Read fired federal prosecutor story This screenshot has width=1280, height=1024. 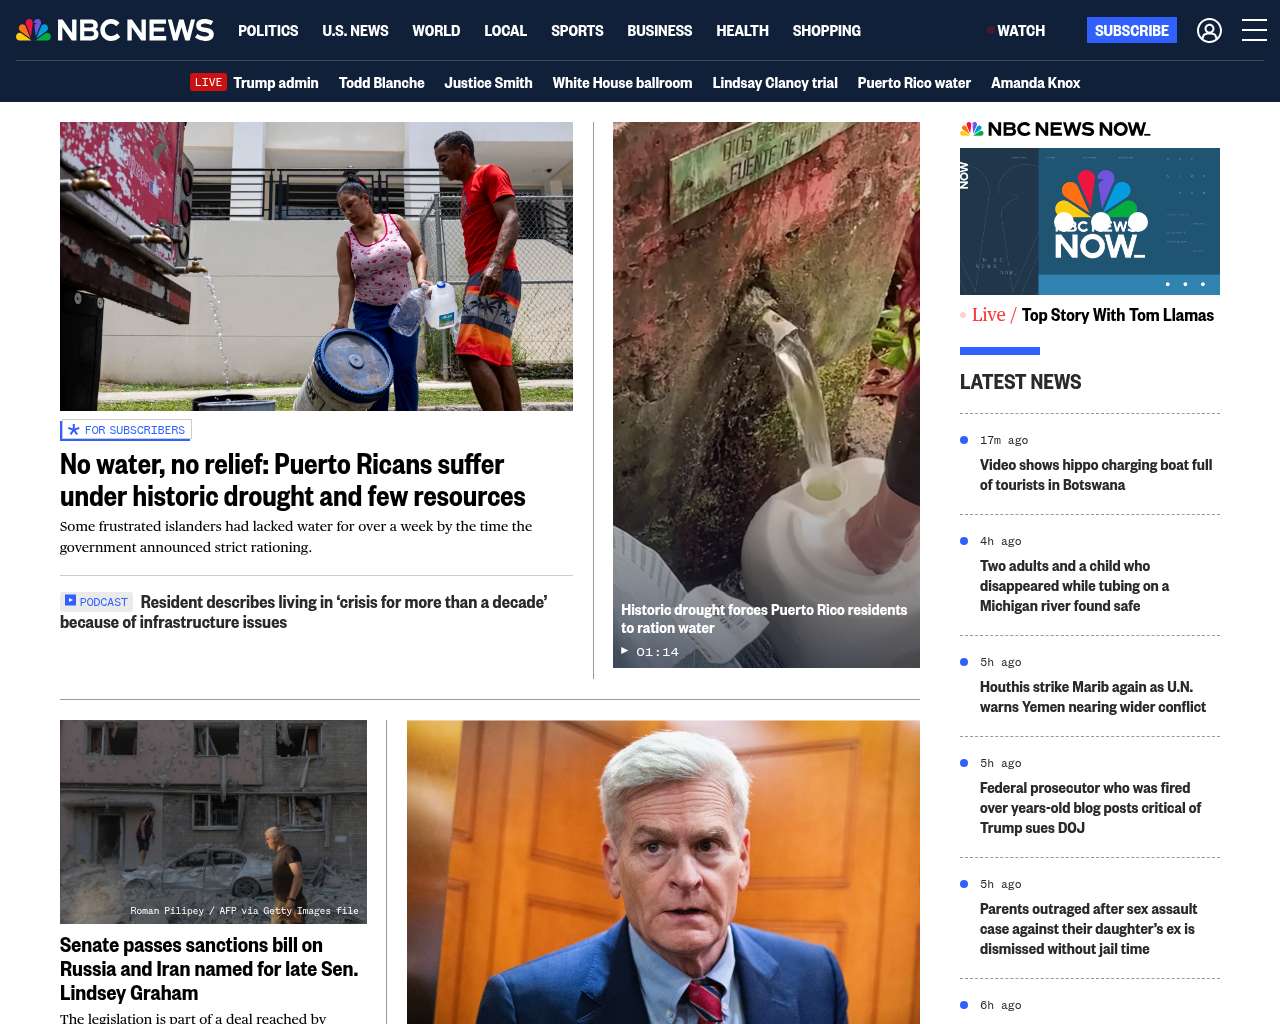point(1090,808)
